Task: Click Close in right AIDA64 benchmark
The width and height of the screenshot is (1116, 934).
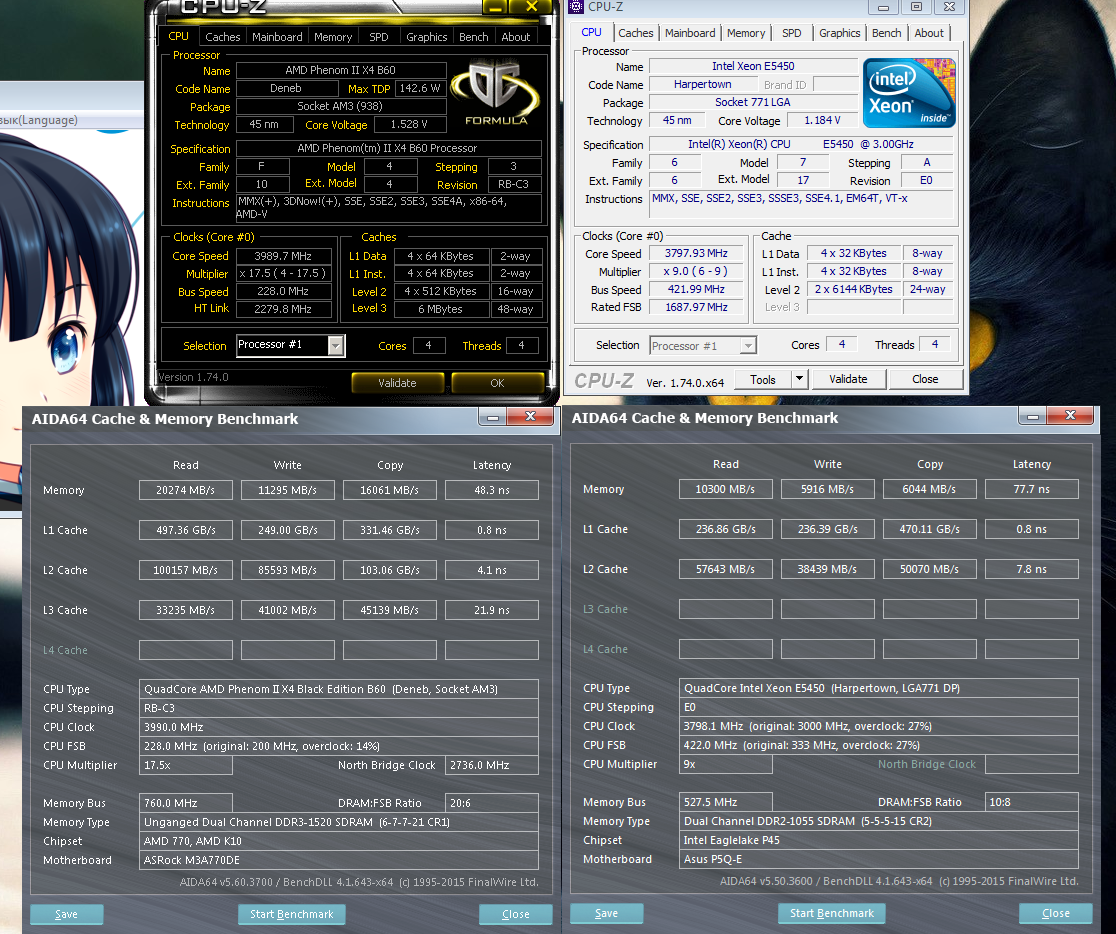Action: [x=1056, y=913]
